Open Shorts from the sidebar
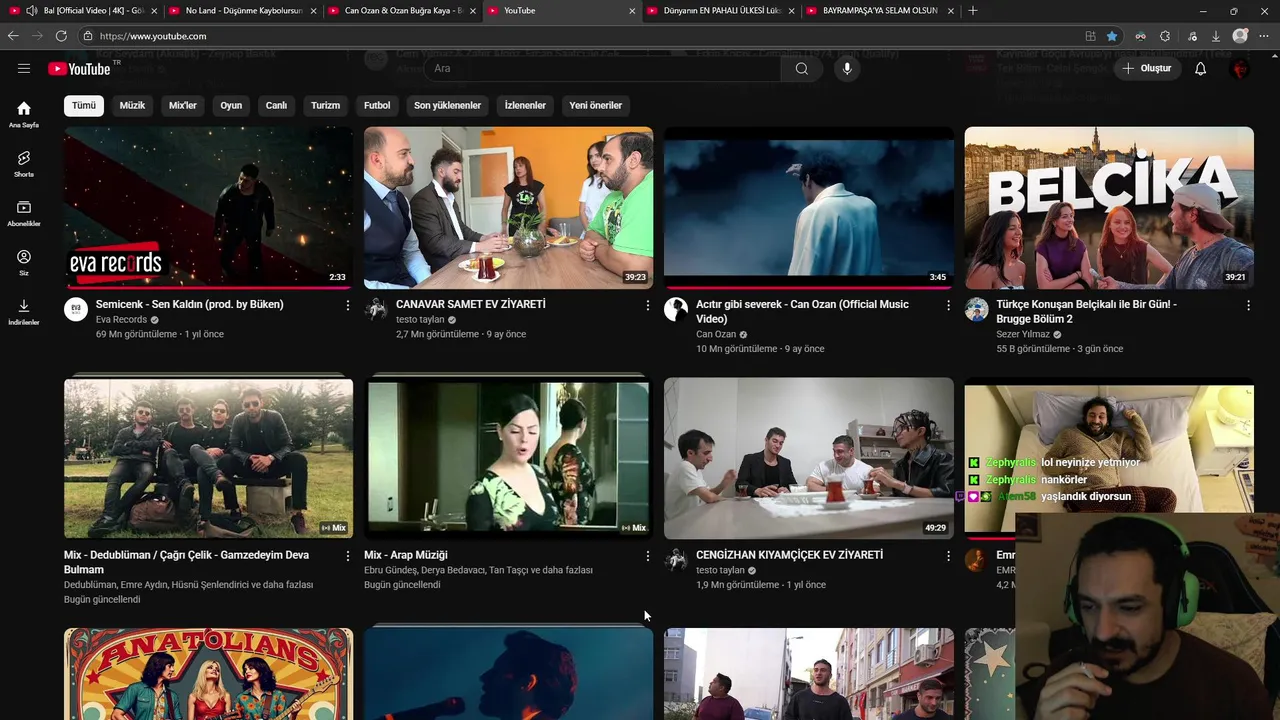1280x720 pixels. pyautogui.click(x=24, y=164)
